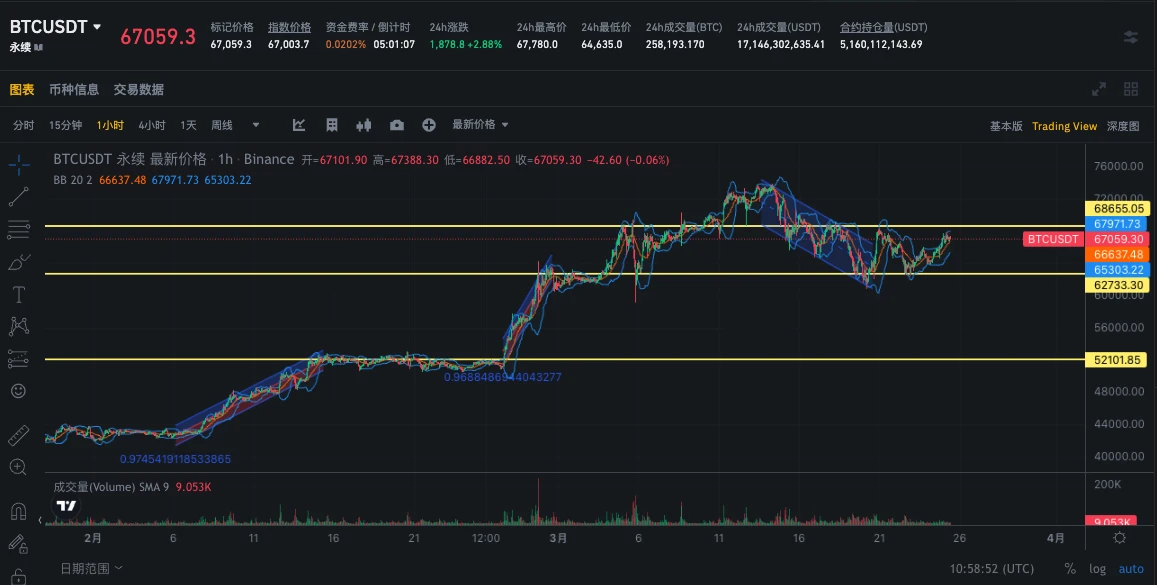The width and height of the screenshot is (1157, 585).
Task: Open the chart style dropdown beside 周线
Action: [256, 124]
